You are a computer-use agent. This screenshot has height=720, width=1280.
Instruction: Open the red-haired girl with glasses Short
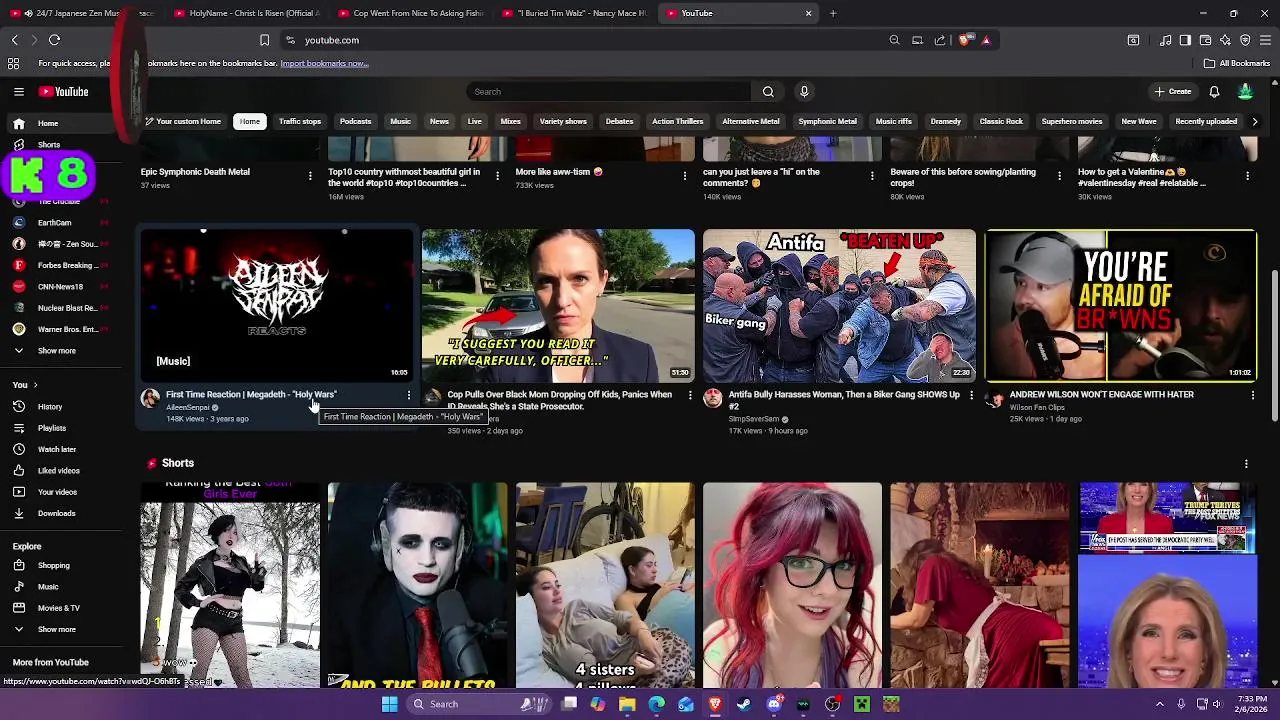(x=792, y=585)
